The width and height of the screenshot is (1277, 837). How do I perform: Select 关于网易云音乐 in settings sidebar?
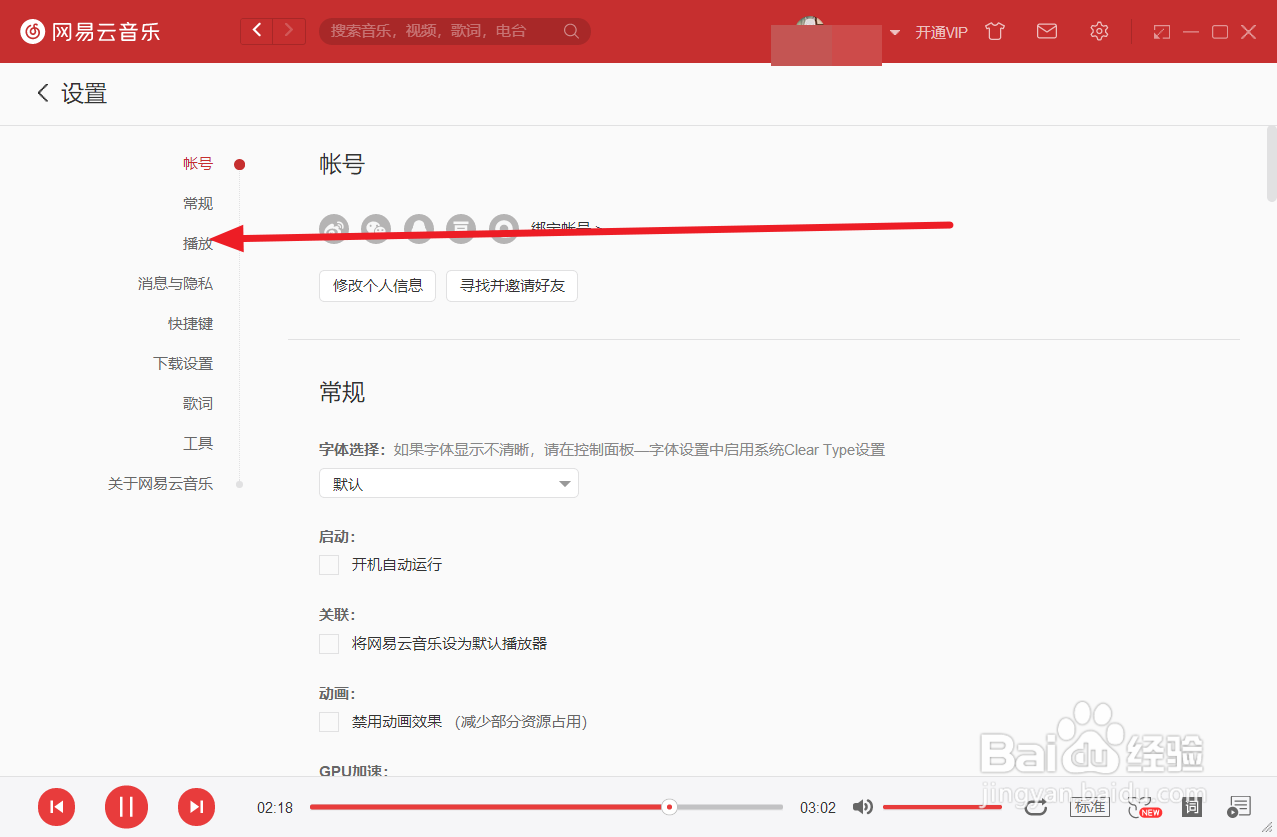(x=160, y=484)
